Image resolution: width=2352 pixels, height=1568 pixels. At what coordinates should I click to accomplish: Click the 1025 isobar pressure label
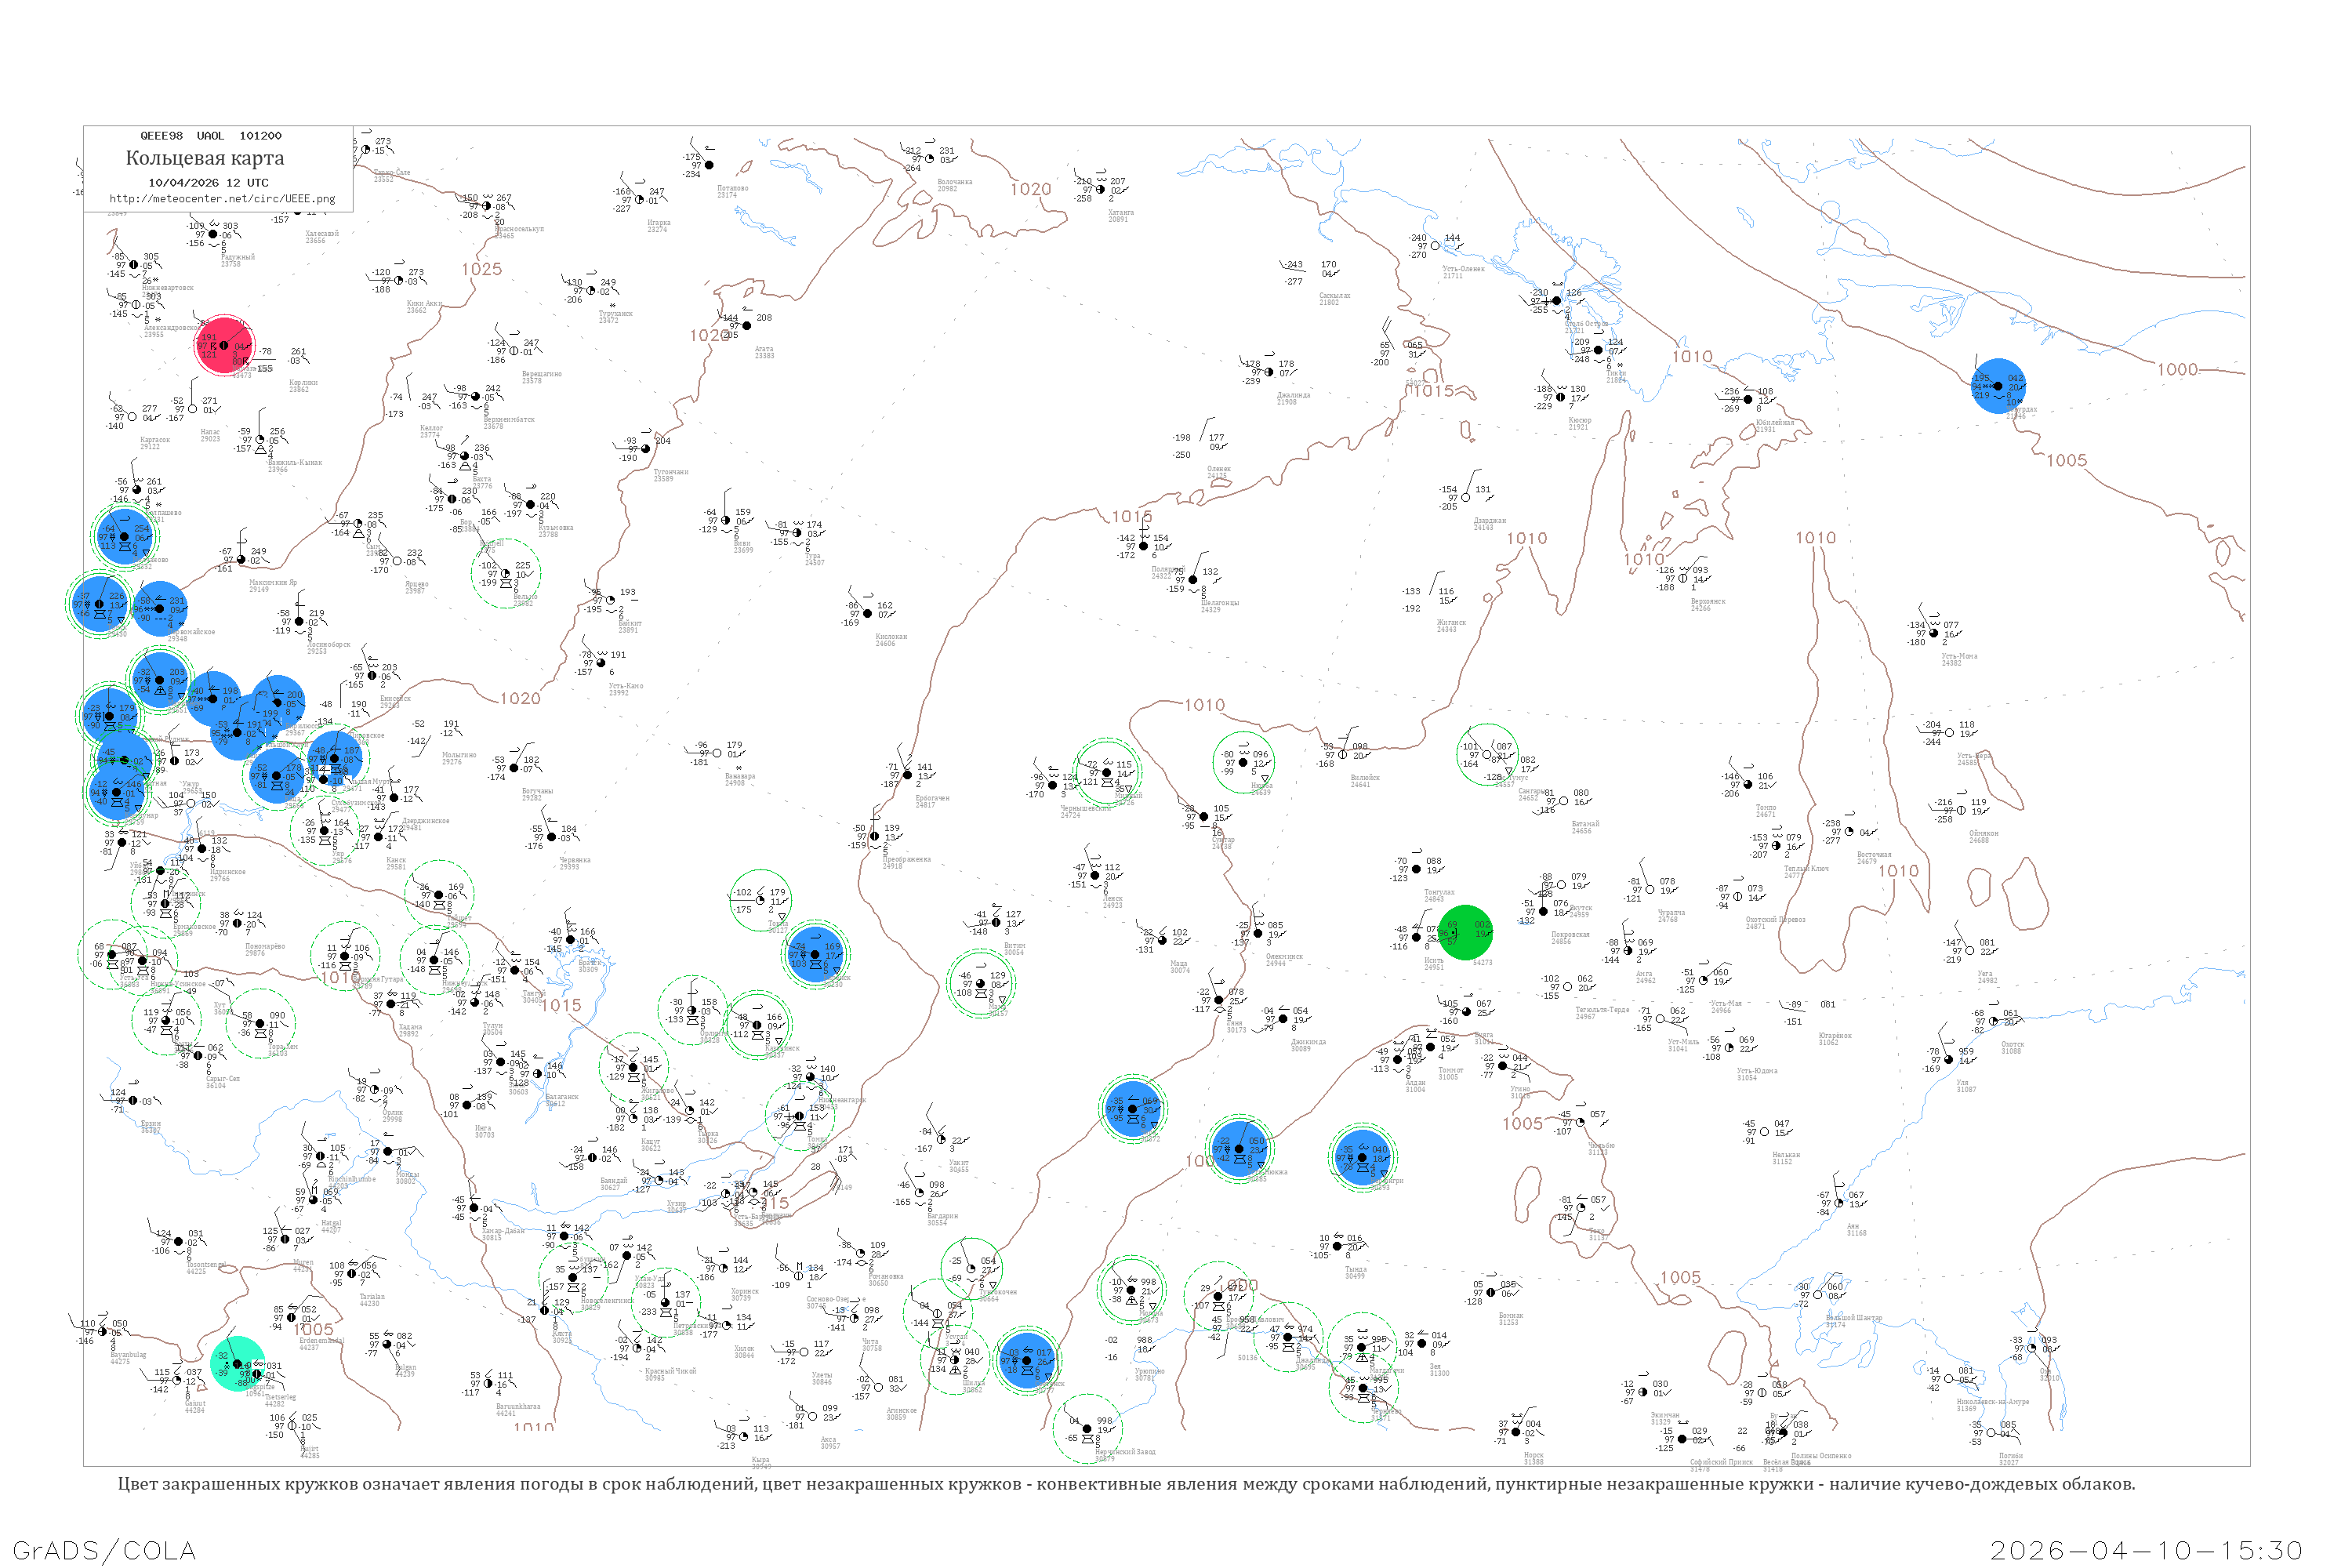[481, 269]
